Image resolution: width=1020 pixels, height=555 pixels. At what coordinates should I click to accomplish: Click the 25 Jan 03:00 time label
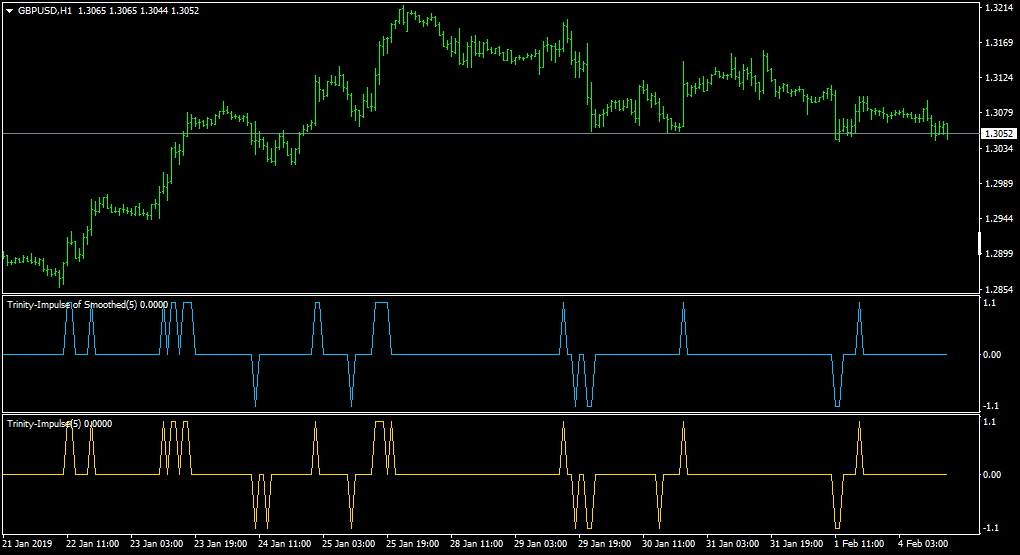349,543
